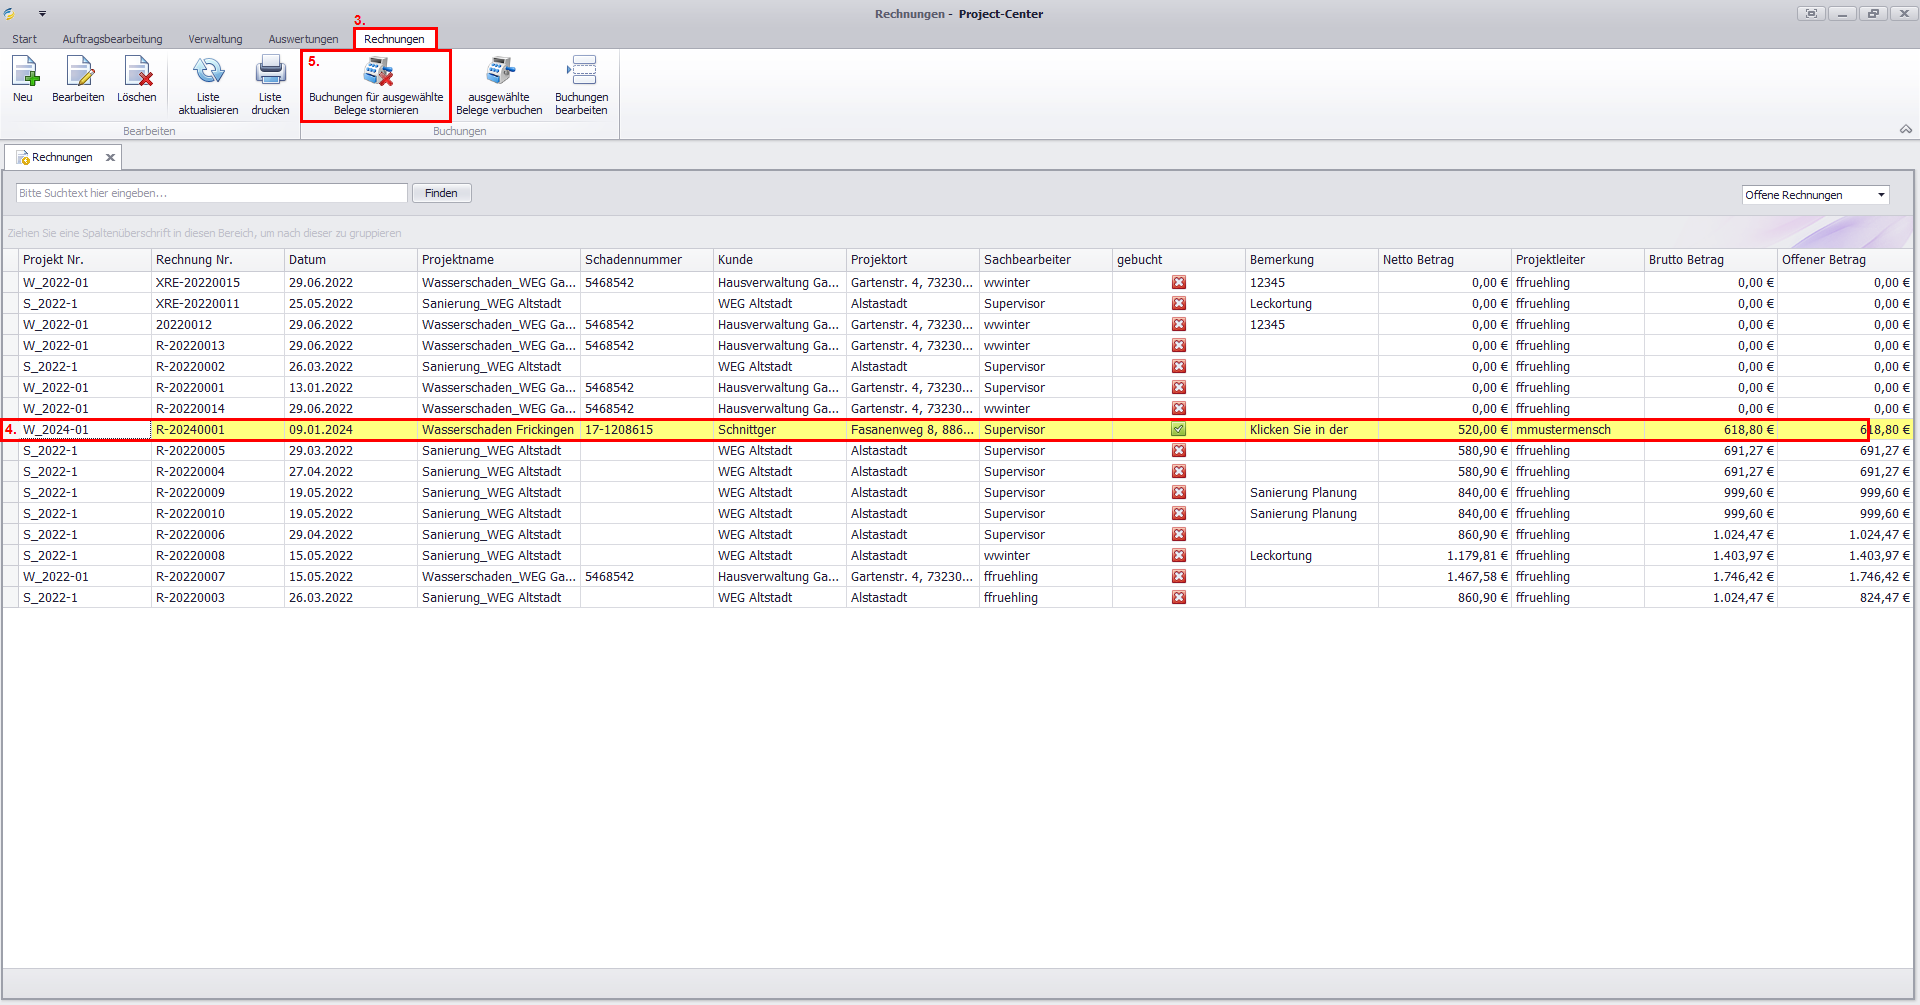Click the search text input field
Image resolution: width=1920 pixels, height=1005 pixels.
pyautogui.click(x=211, y=193)
